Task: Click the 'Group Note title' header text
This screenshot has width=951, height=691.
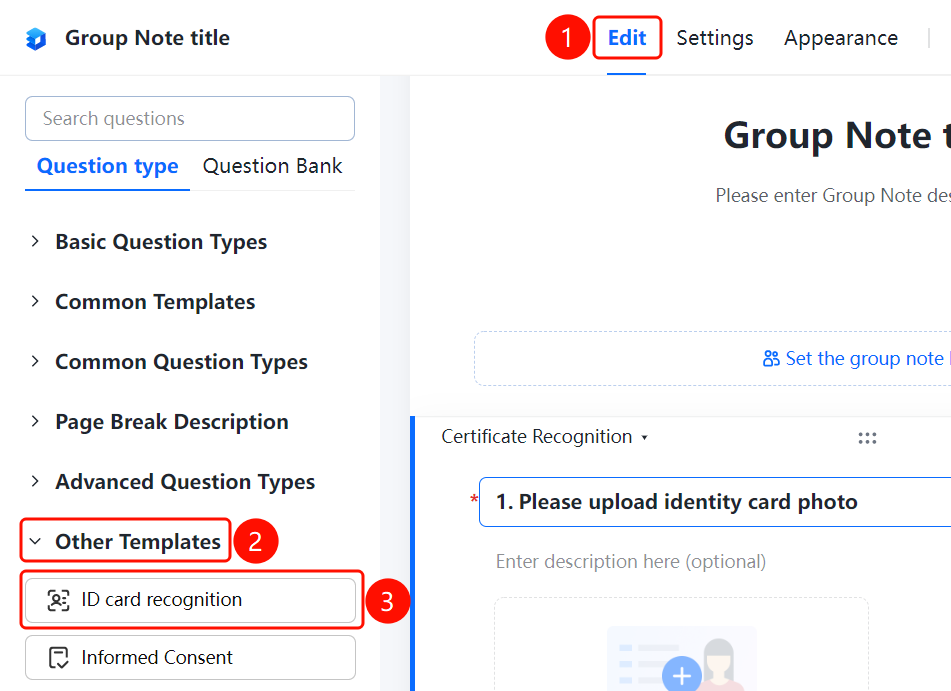Action: [147, 38]
